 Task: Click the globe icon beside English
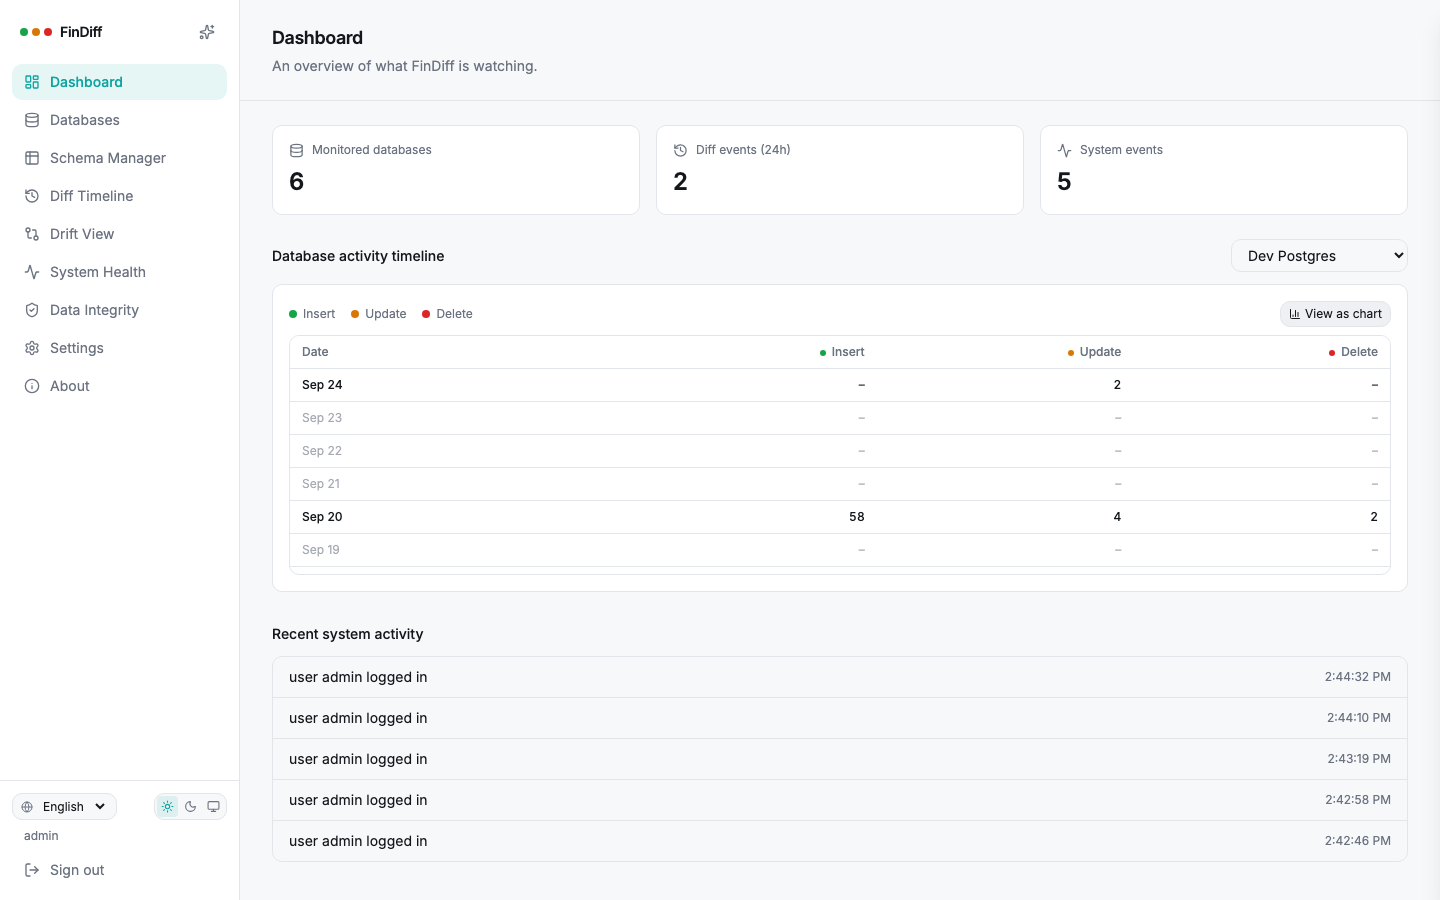[x=27, y=807]
